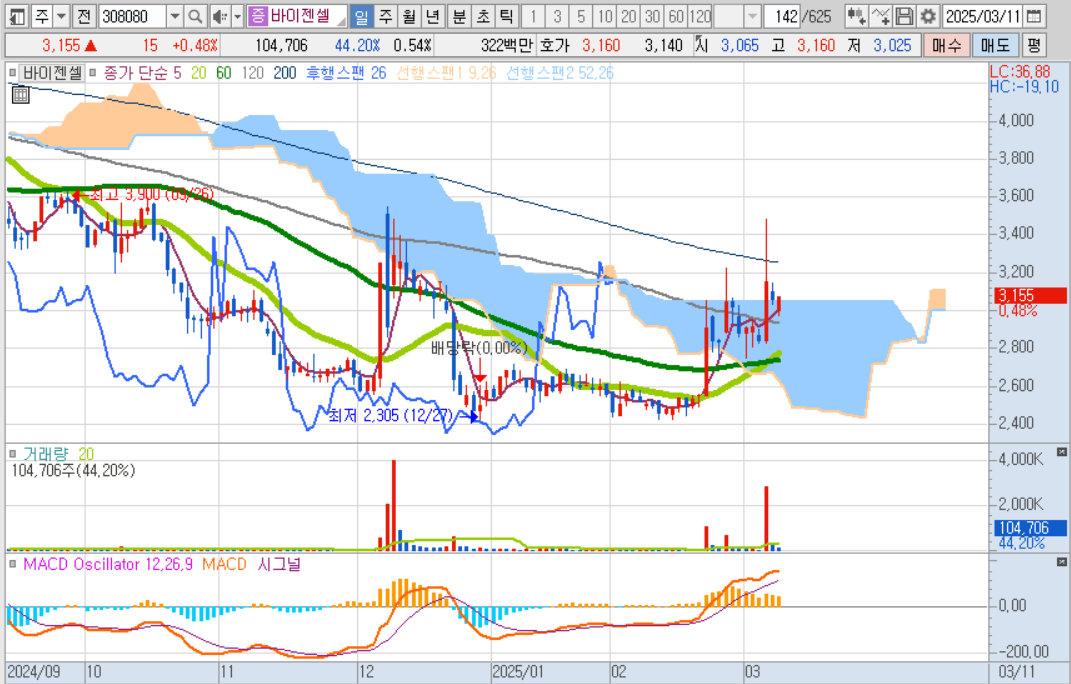Select the 5 interval button

(x=581, y=16)
